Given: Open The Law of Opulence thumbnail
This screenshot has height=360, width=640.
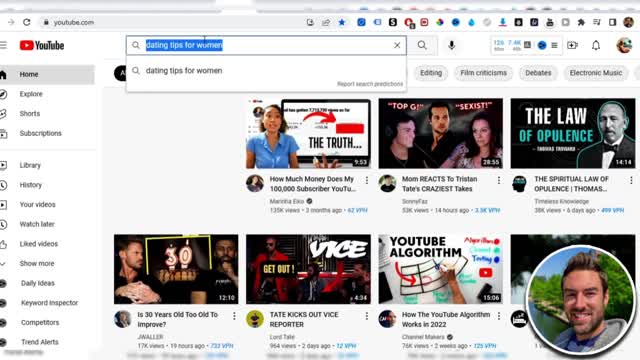Looking at the screenshot, I should (x=573, y=133).
